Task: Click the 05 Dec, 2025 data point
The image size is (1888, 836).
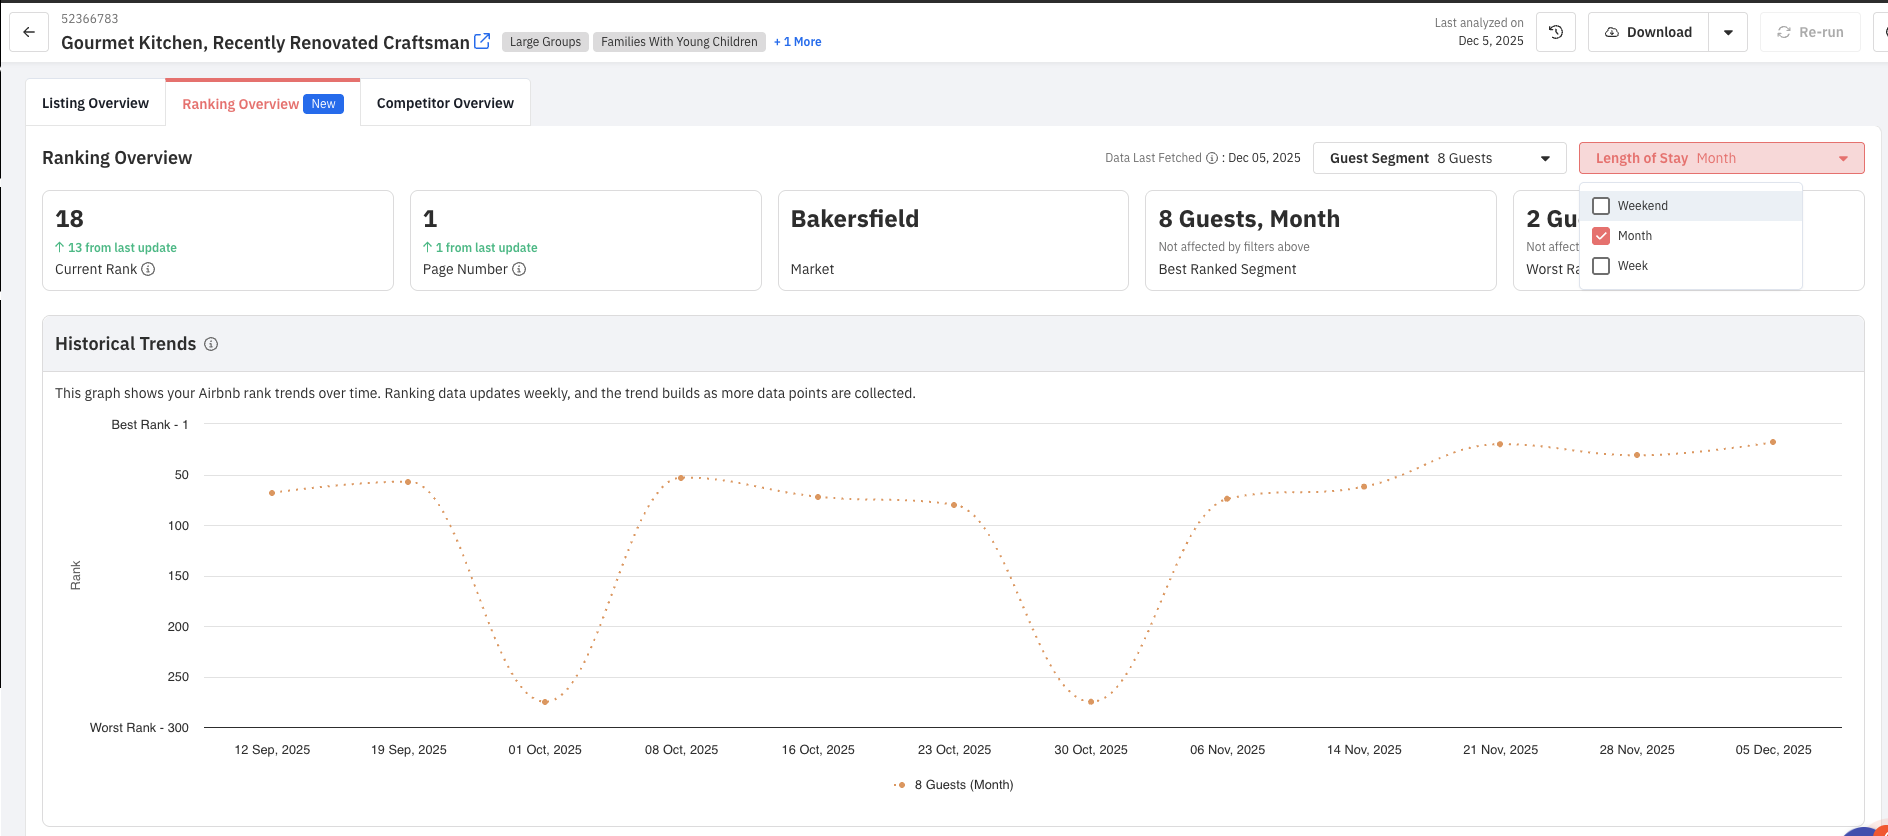Action: tap(1773, 442)
